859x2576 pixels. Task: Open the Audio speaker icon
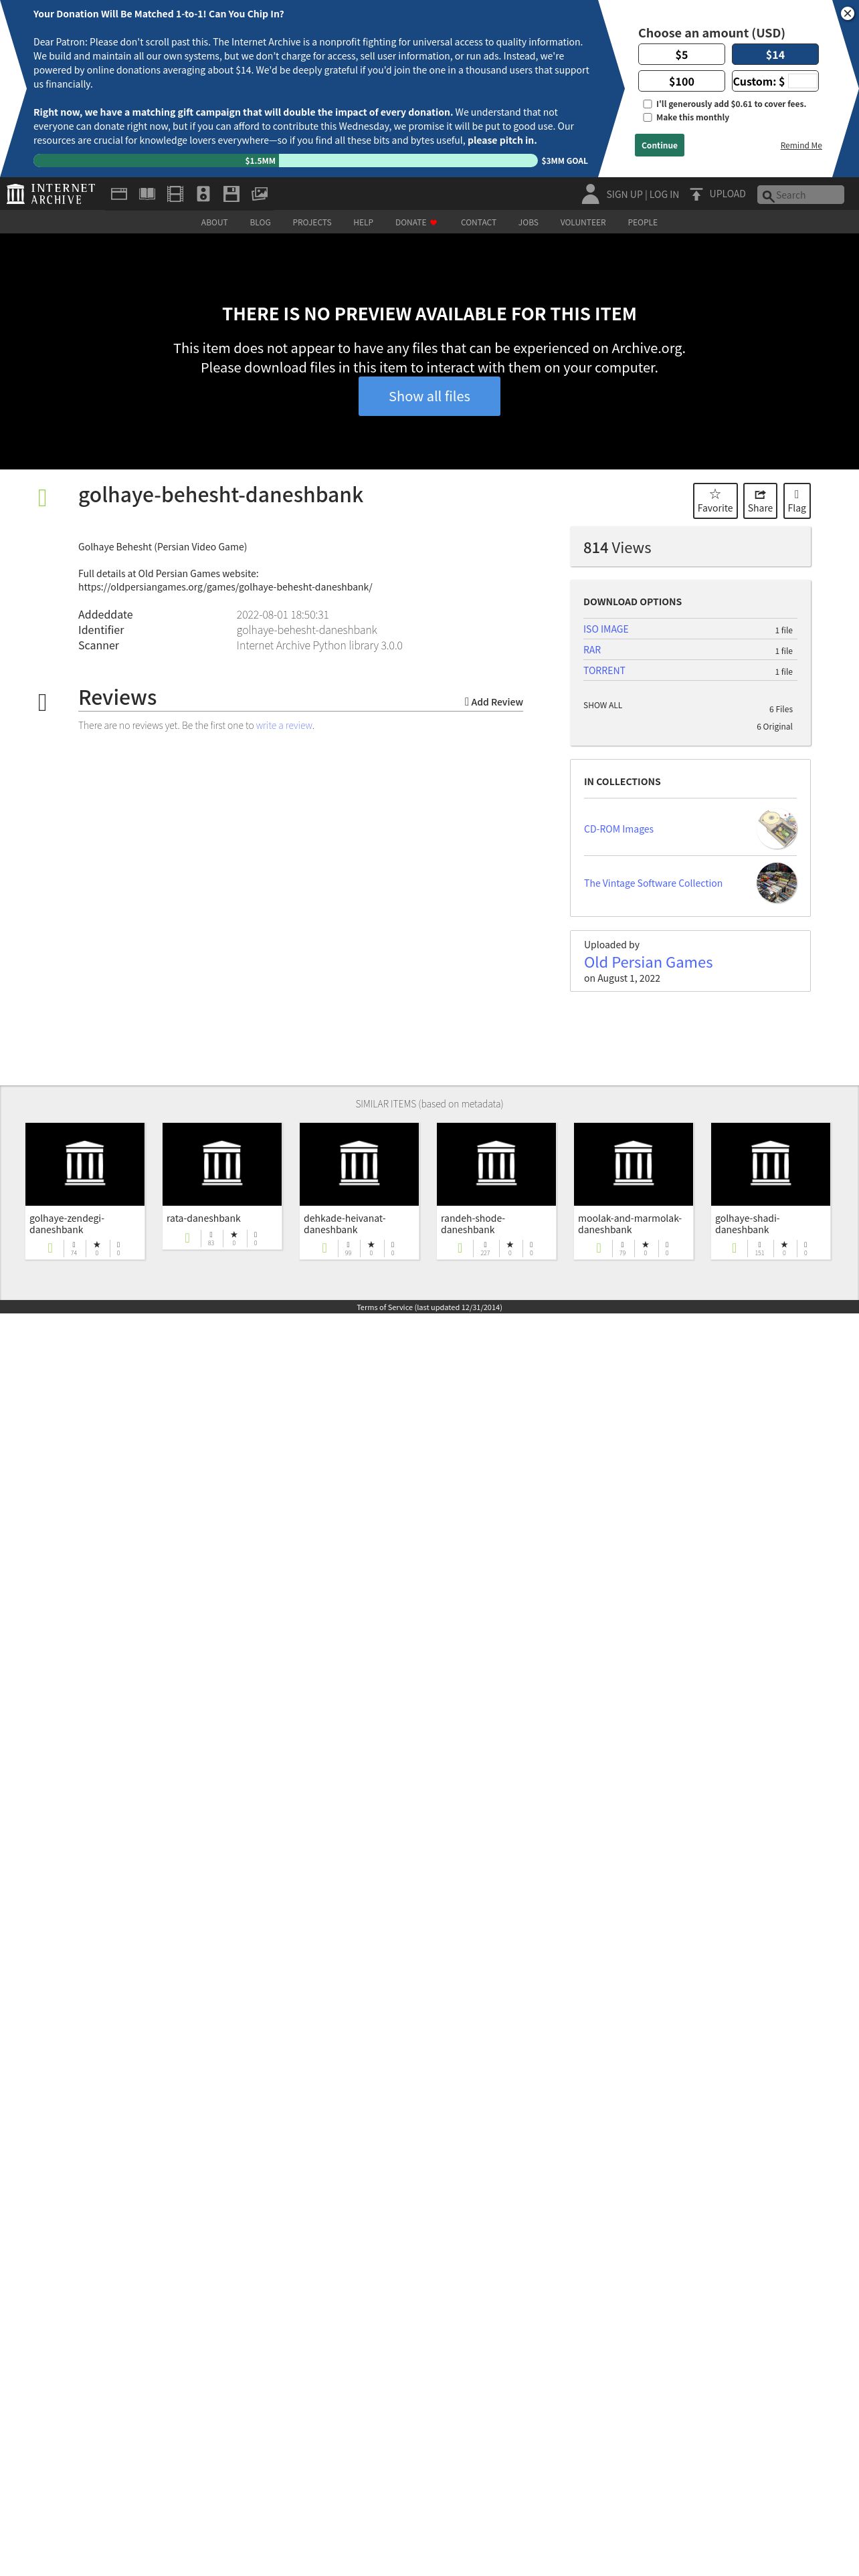pyautogui.click(x=203, y=194)
